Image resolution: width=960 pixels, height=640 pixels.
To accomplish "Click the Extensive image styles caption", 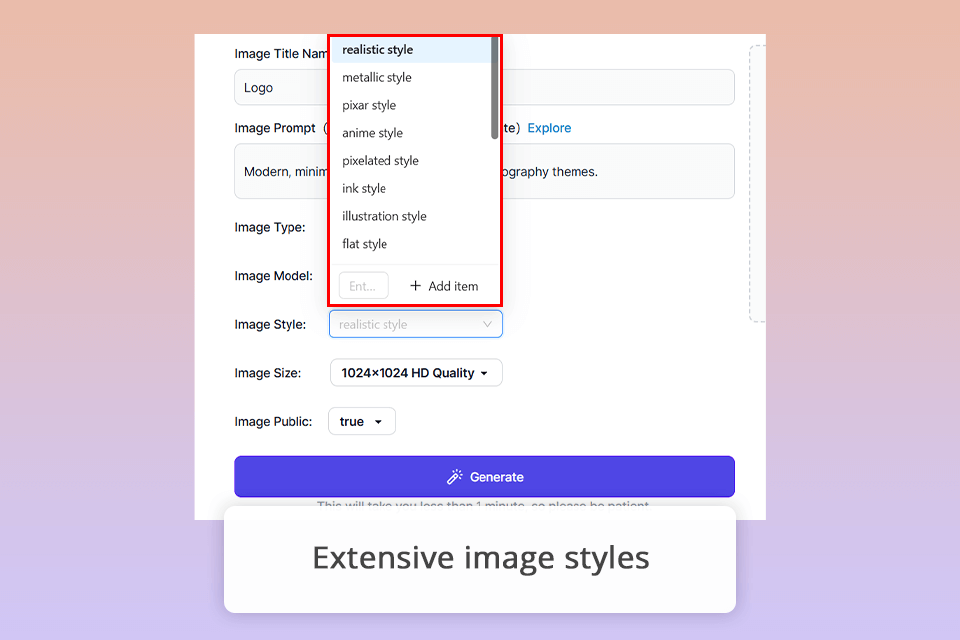I will [481, 558].
